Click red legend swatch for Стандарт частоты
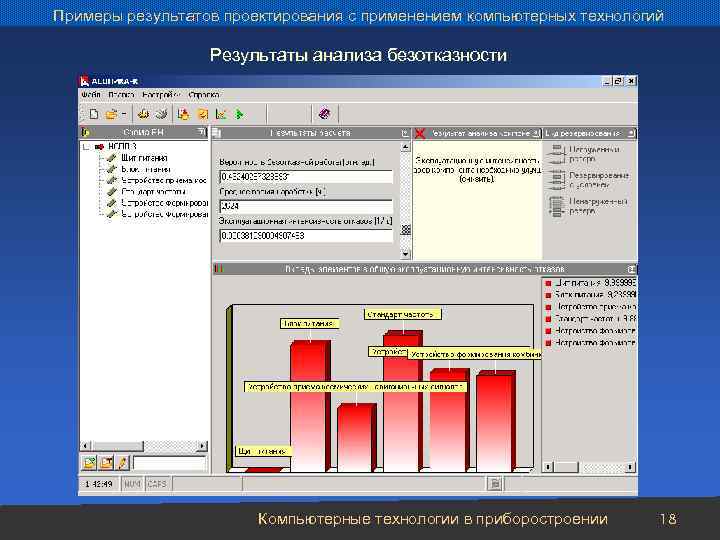720x540 pixels. [548, 319]
